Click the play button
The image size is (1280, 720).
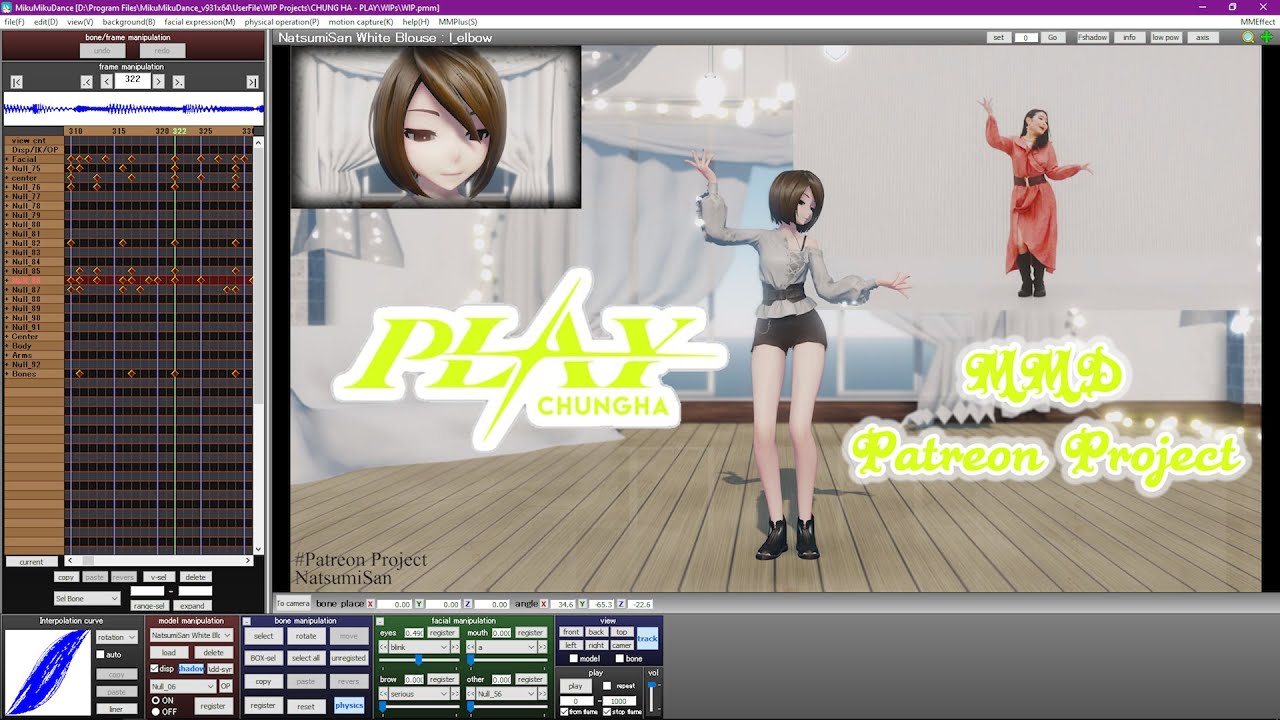[575, 686]
